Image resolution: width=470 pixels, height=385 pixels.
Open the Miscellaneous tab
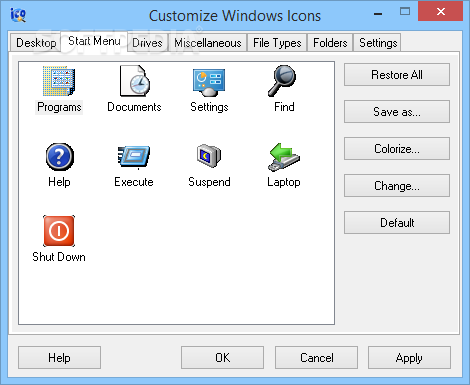pos(208,43)
